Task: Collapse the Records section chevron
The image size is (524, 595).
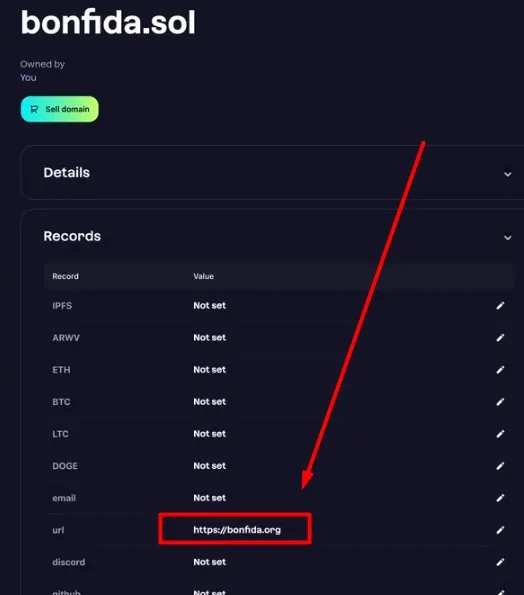Action: pyautogui.click(x=507, y=238)
